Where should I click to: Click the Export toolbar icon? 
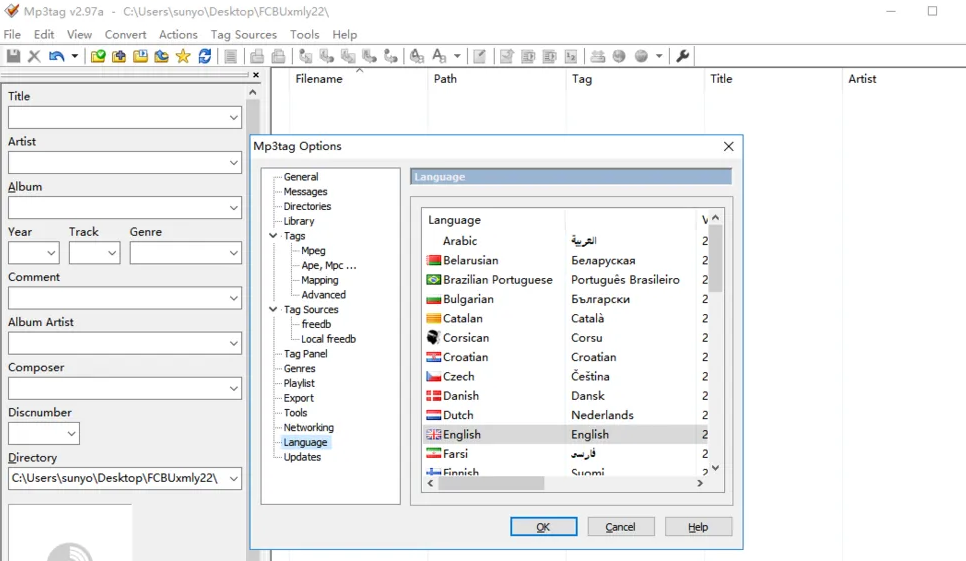click(x=506, y=56)
